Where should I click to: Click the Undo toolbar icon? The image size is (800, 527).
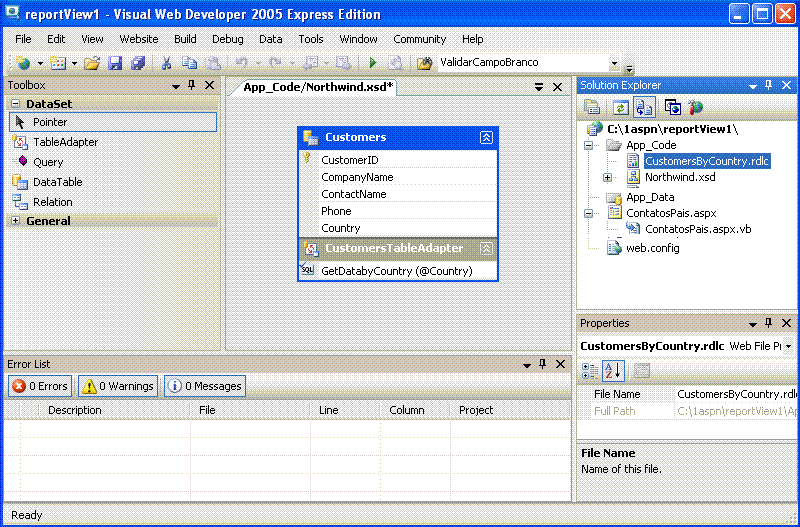click(x=241, y=63)
